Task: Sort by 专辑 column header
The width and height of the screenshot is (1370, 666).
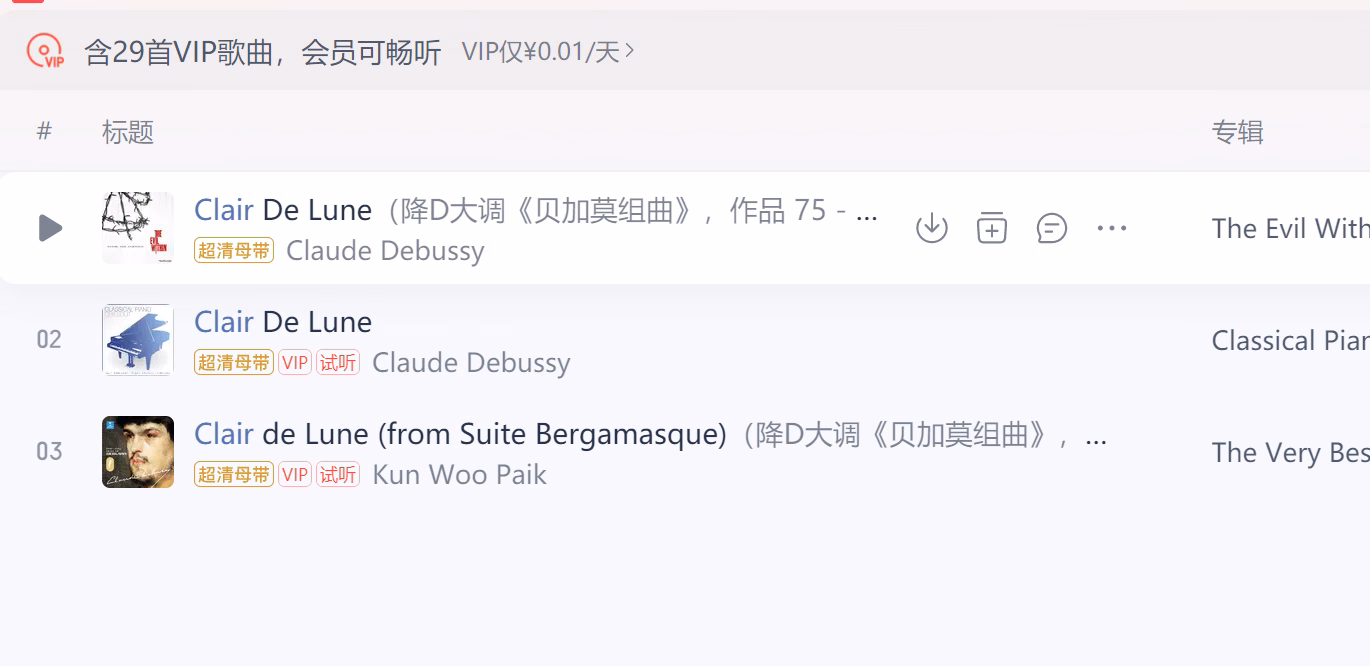Action: (x=1238, y=131)
